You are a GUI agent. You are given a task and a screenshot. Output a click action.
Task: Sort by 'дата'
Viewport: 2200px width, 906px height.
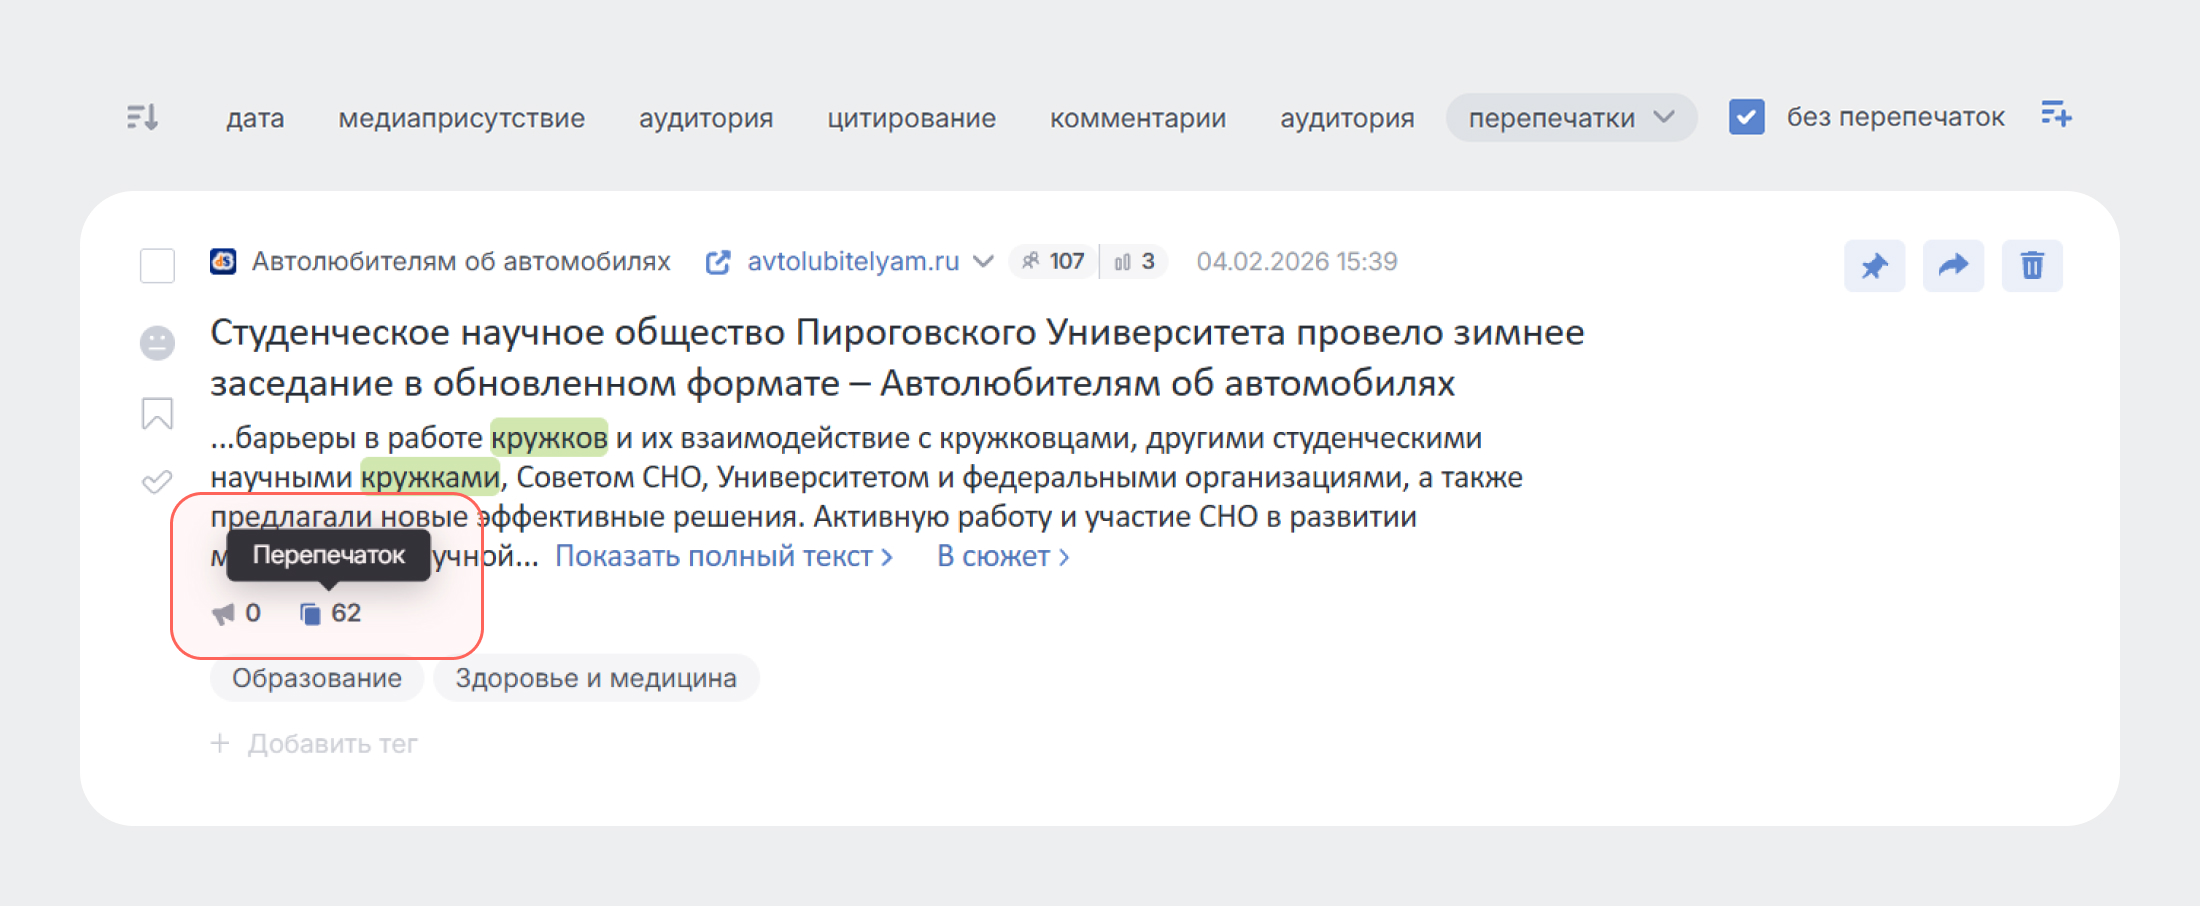pyautogui.click(x=255, y=118)
